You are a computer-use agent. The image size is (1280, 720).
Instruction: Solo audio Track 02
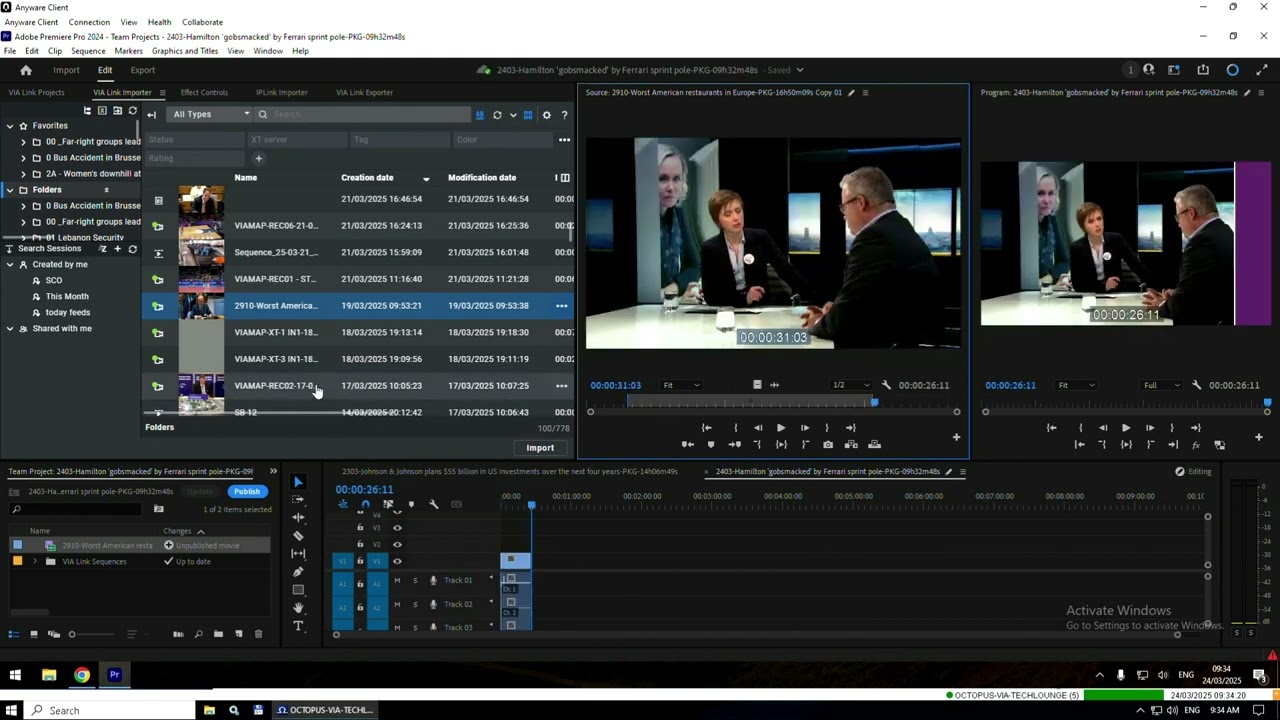[x=415, y=605]
